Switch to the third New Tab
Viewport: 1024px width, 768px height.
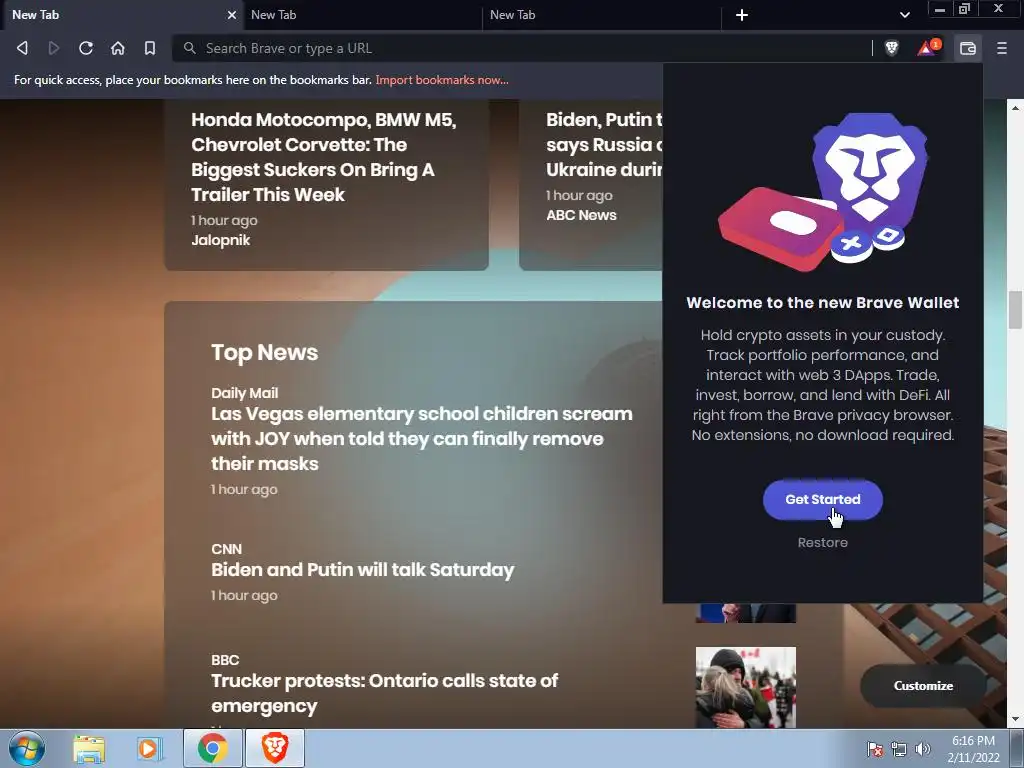point(601,15)
